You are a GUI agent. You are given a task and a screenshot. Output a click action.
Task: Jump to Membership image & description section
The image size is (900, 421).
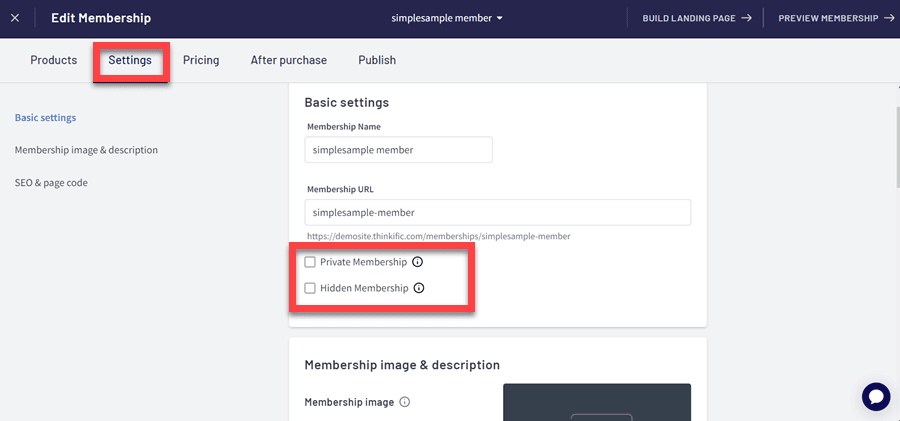[86, 150]
